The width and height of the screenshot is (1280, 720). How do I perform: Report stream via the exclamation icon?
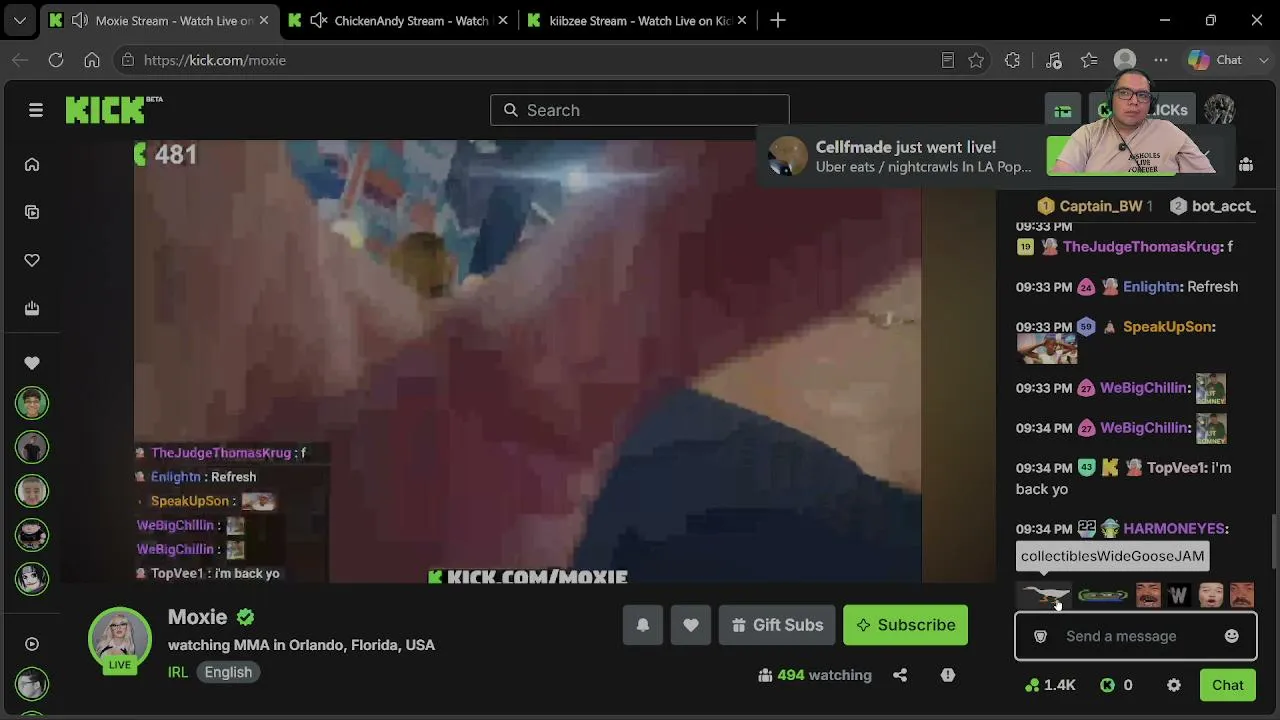tap(948, 675)
